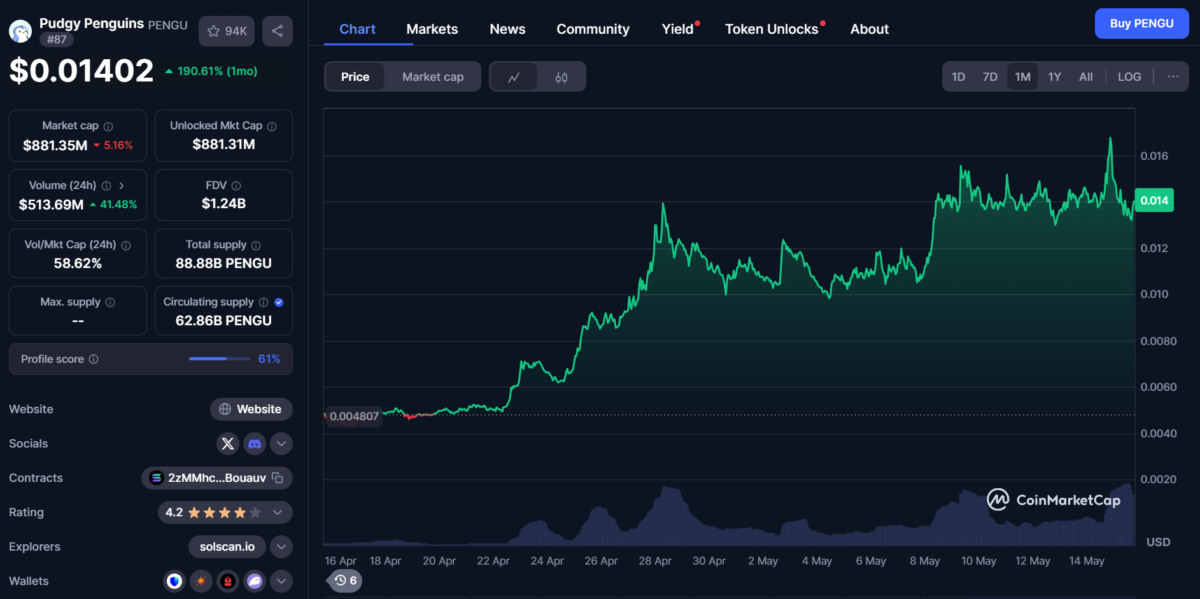This screenshot has height=599, width=1200.
Task: Click the Circulating supply info icon
Action: point(263,302)
